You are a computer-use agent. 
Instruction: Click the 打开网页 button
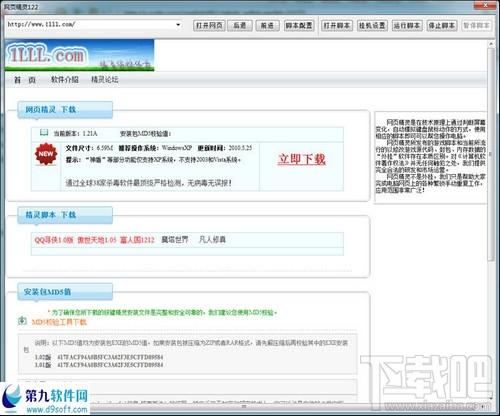coord(209,25)
